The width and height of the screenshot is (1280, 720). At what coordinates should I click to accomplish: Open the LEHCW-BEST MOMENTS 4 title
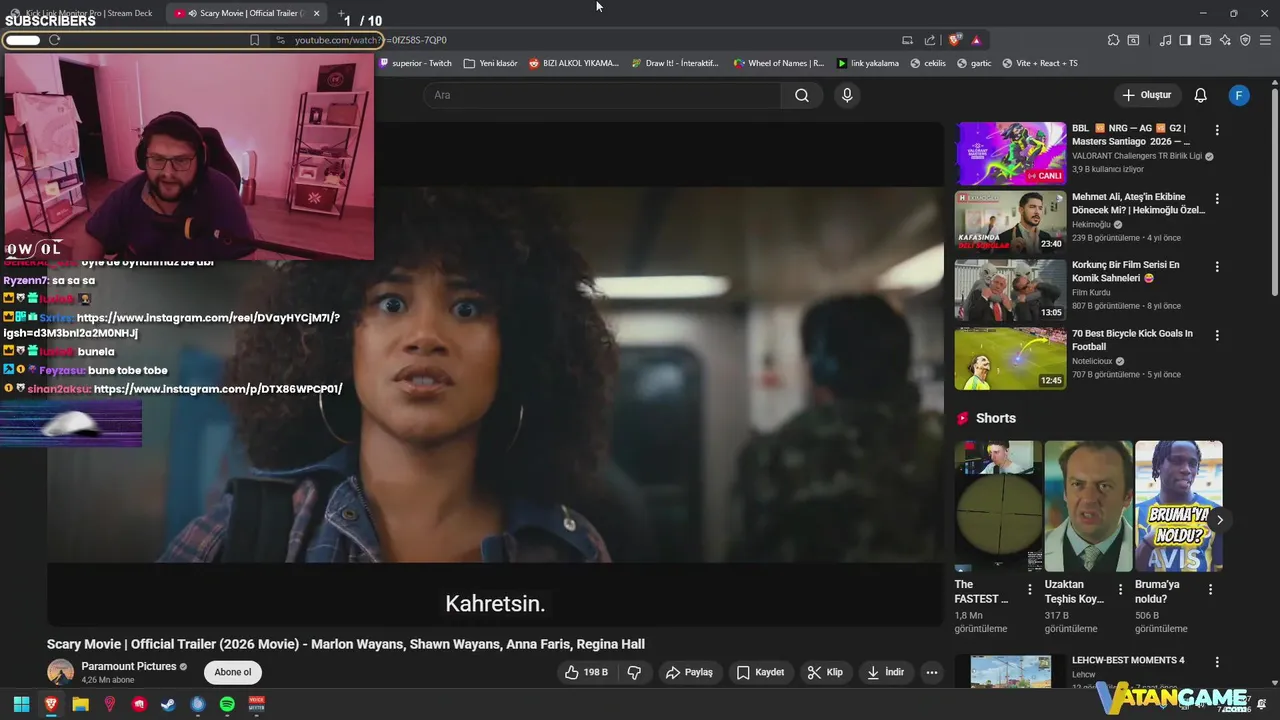[1128, 660]
